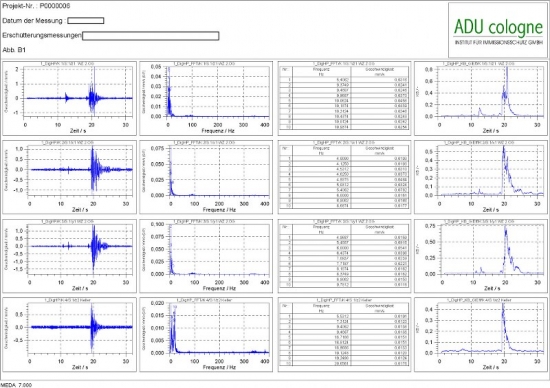Click the Datum der Messung label
550x388 pixels.
pos(34,21)
